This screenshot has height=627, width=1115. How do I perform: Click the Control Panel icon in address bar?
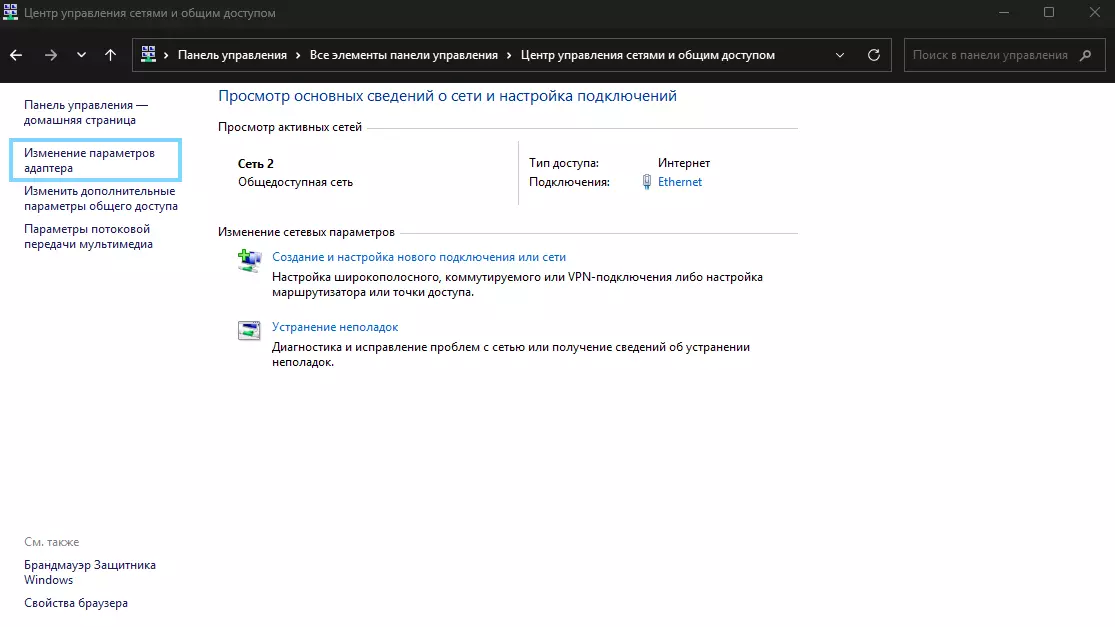[148, 55]
